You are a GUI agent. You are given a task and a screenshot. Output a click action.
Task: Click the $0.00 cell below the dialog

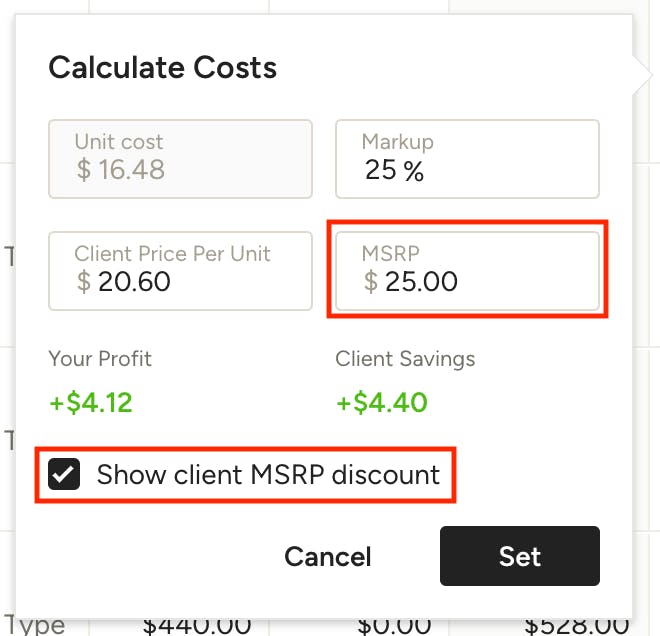pos(394,626)
